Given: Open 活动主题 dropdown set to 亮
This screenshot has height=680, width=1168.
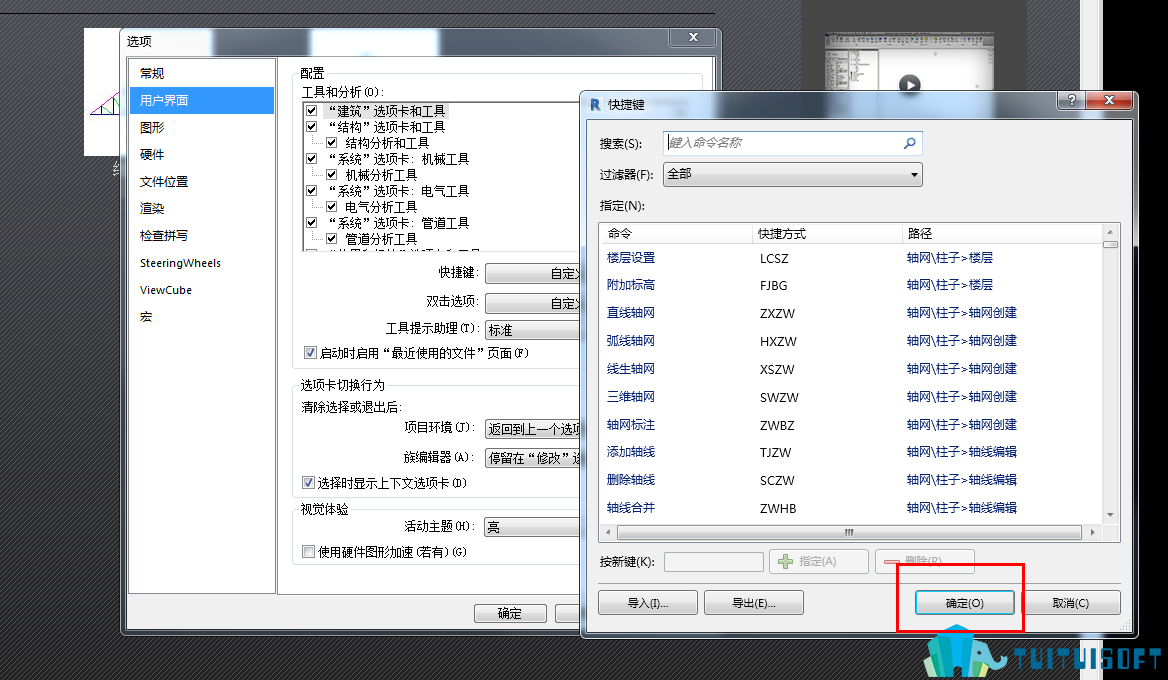Looking at the screenshot, I should 532,527.
